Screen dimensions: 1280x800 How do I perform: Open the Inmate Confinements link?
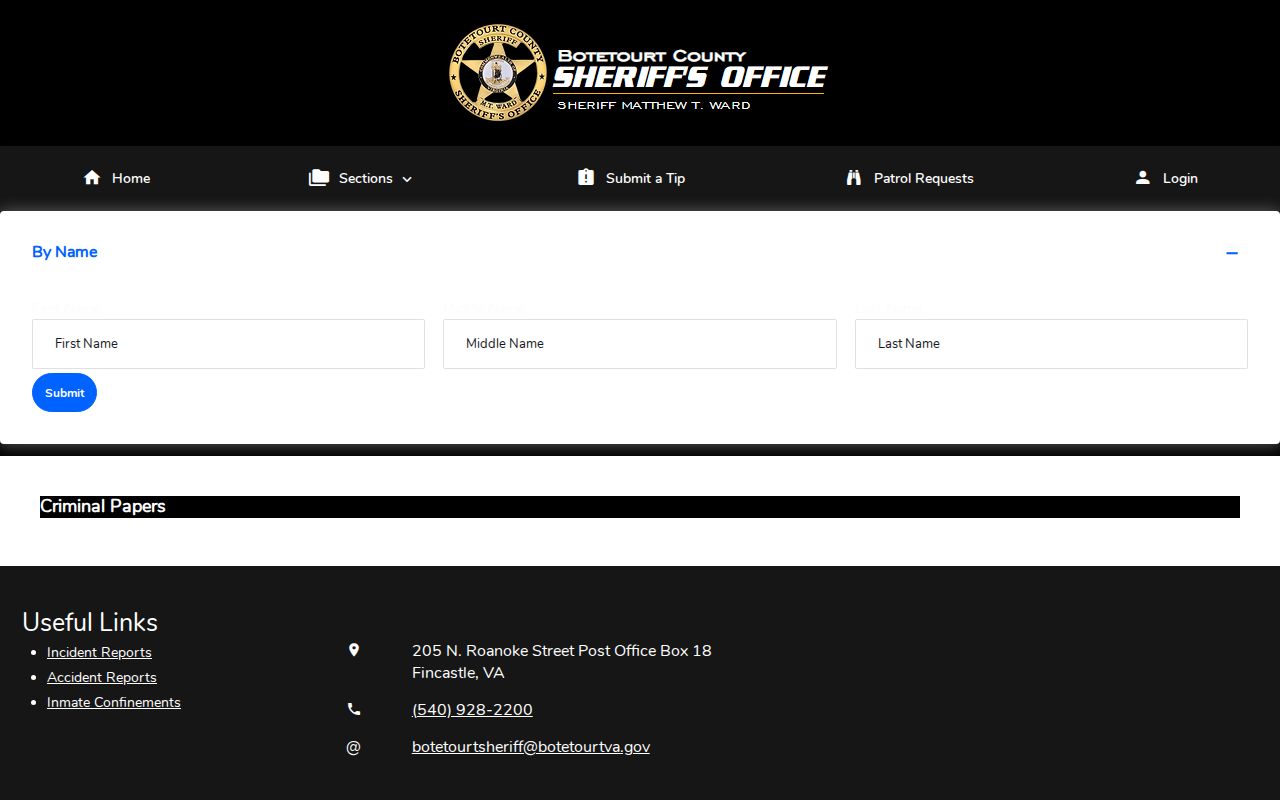(114, 702)
